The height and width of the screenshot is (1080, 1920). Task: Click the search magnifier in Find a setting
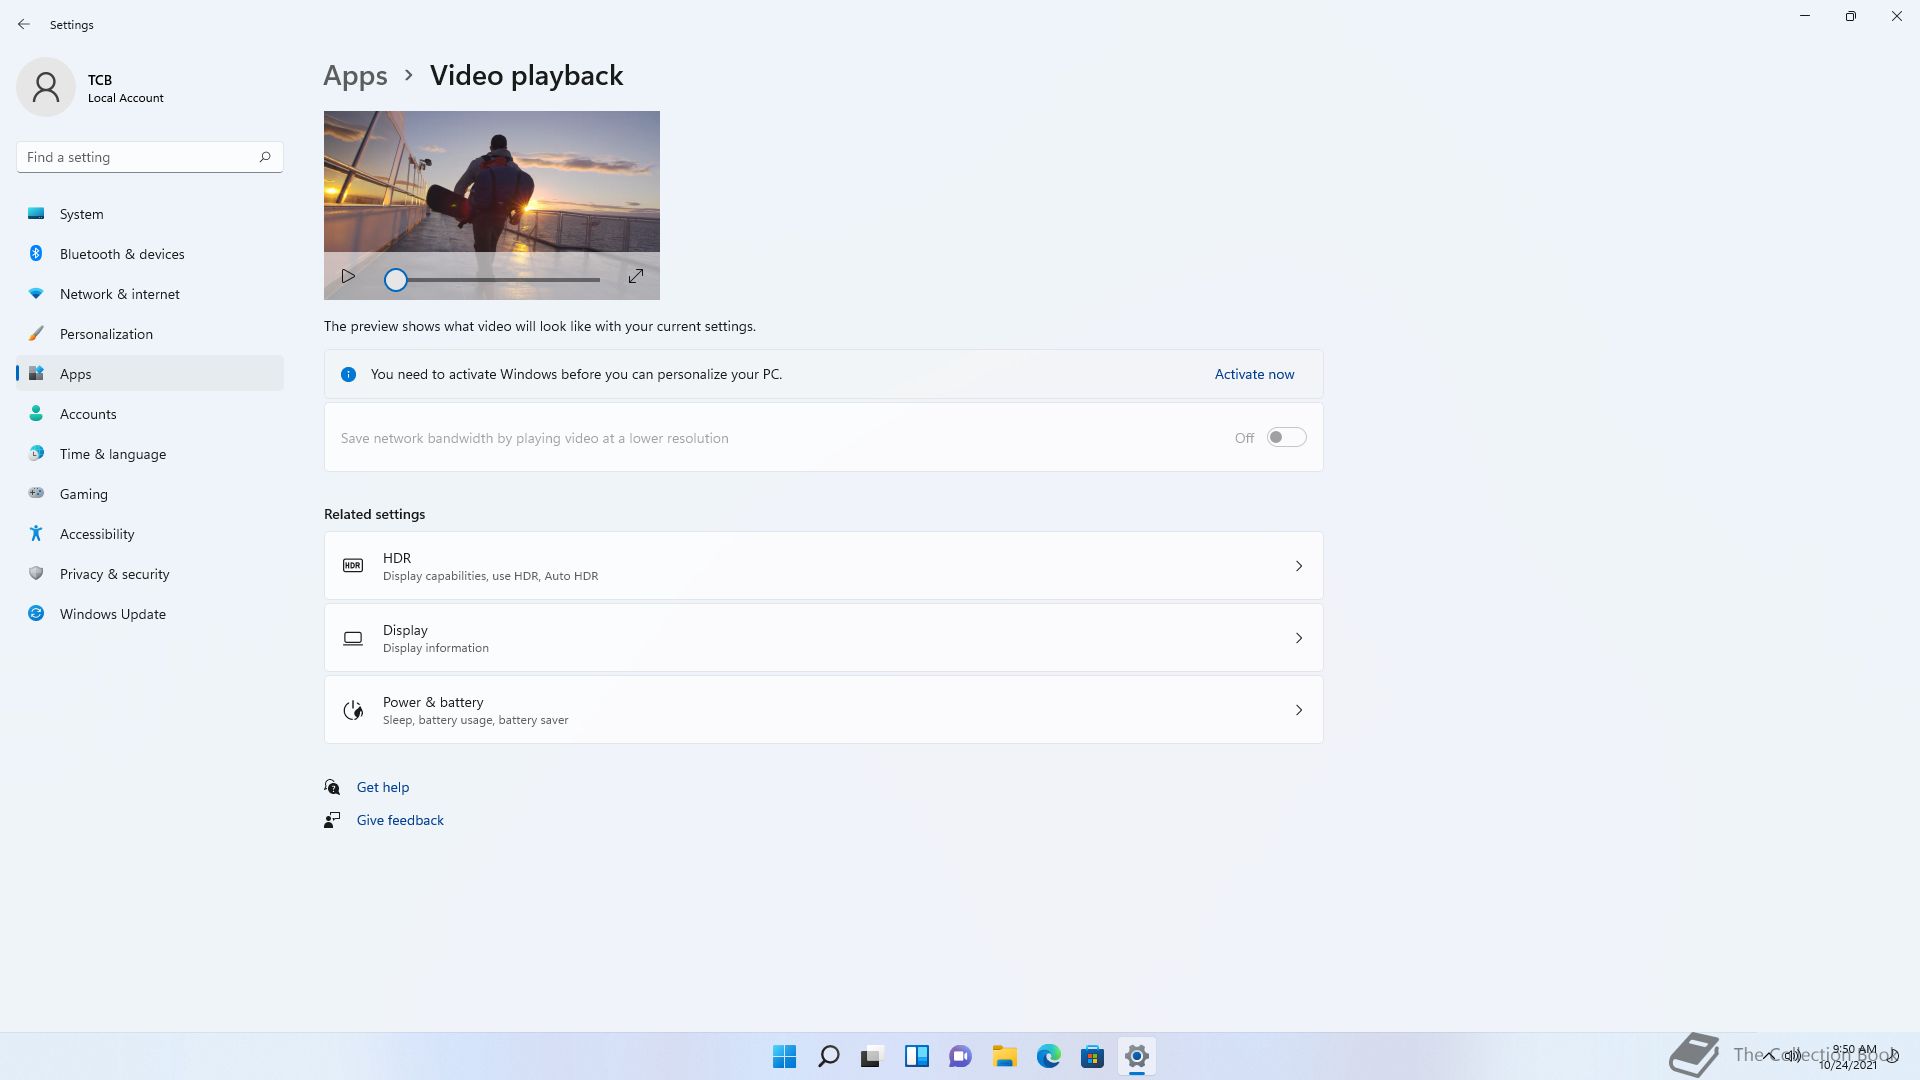[265, 157]
